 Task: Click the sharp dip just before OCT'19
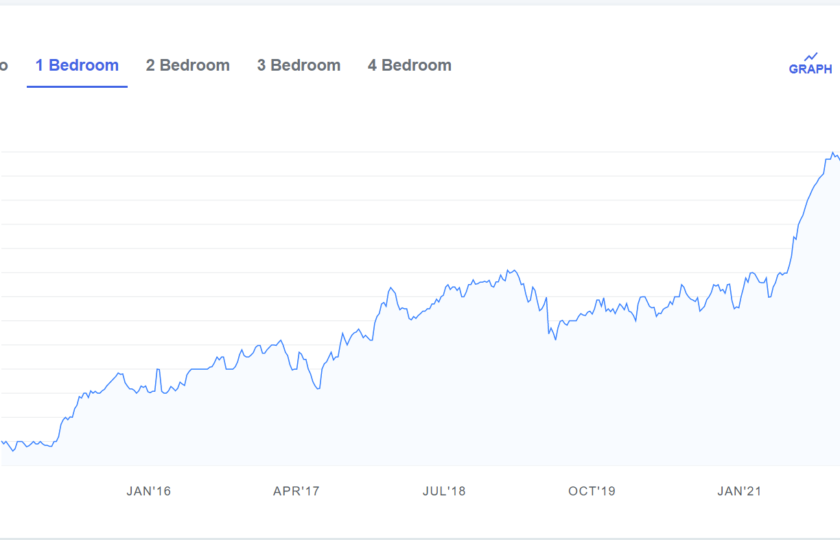pyautogui.click(x=556, y=339)
